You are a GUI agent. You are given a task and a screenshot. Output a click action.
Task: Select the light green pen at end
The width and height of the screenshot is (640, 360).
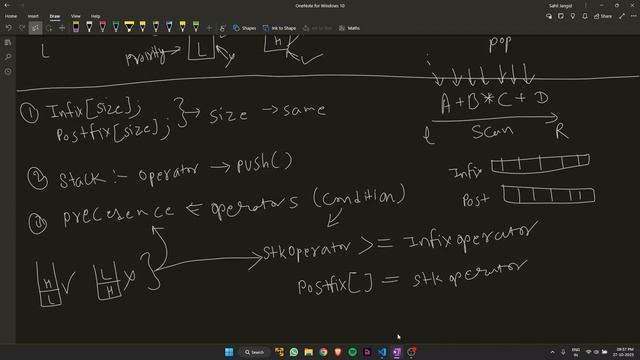pos(196,27)
